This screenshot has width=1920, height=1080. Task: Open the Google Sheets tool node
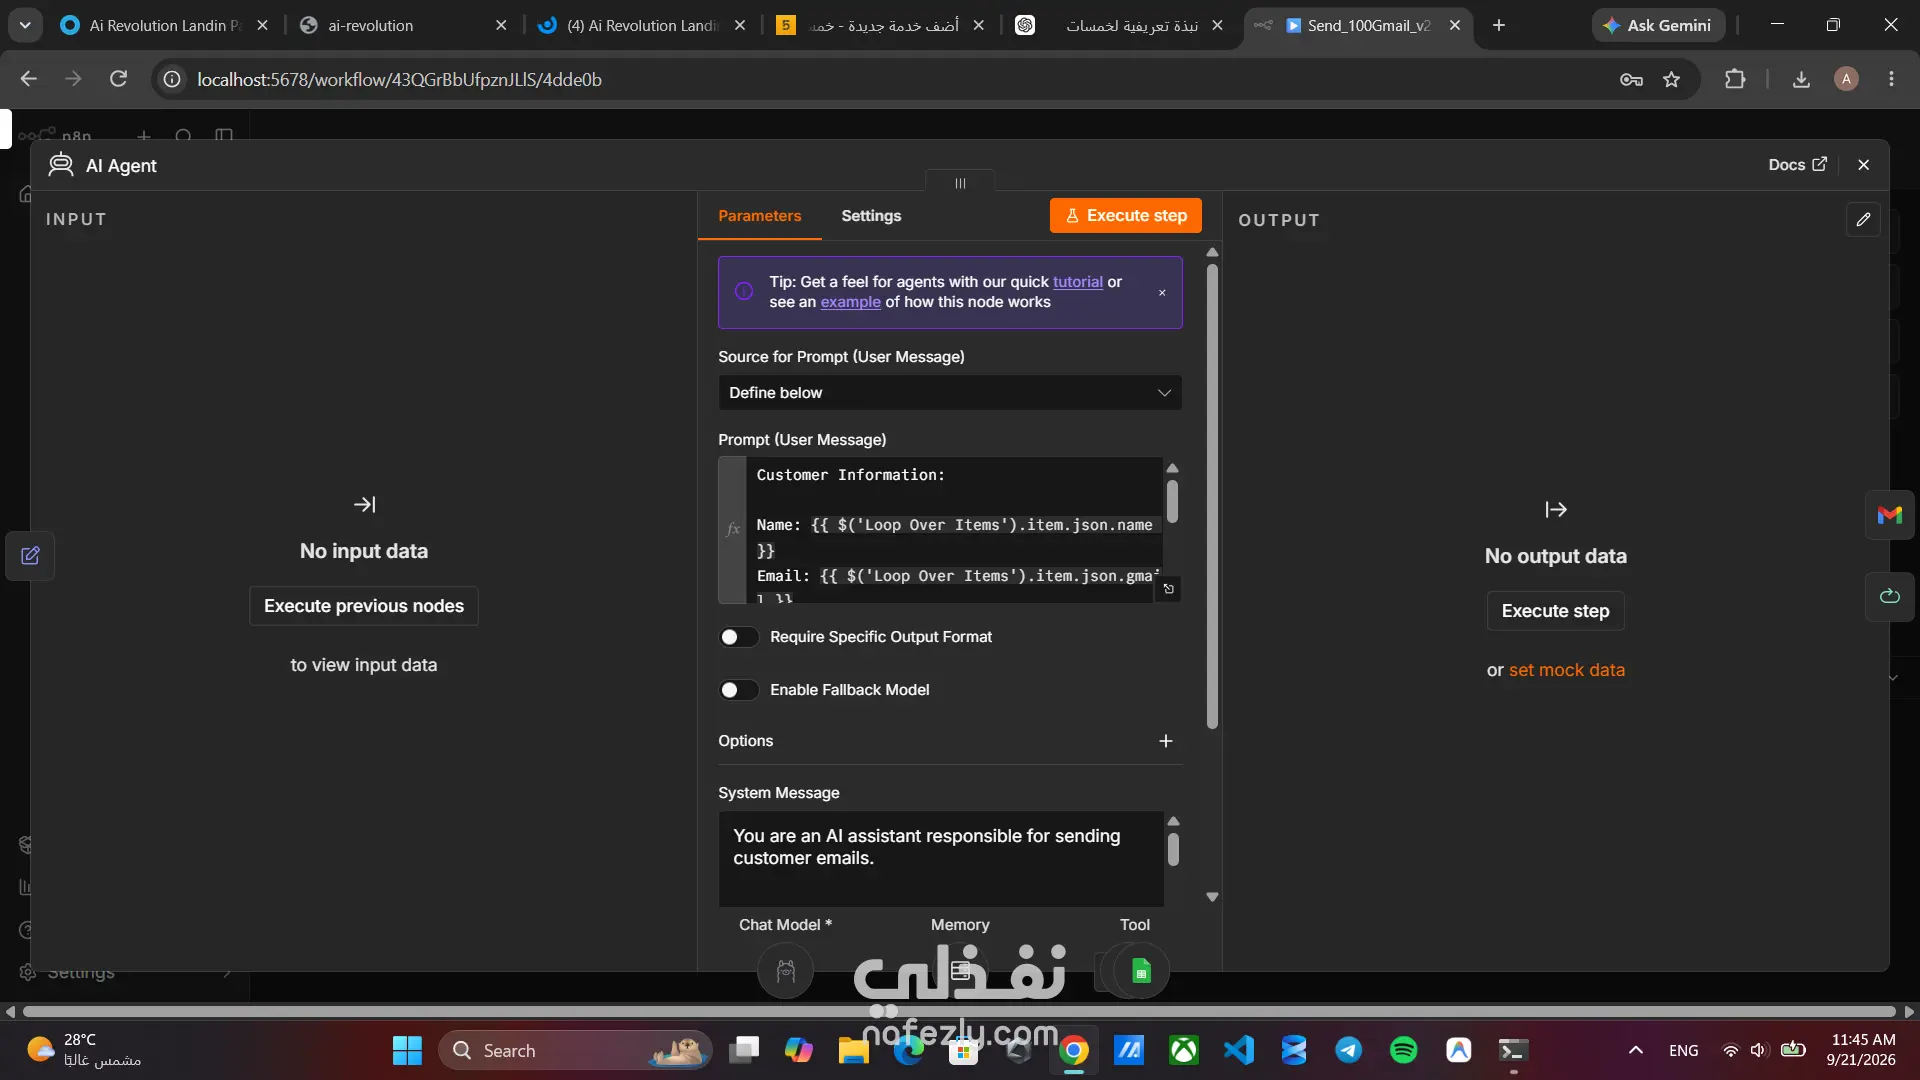pos(1141,970)
